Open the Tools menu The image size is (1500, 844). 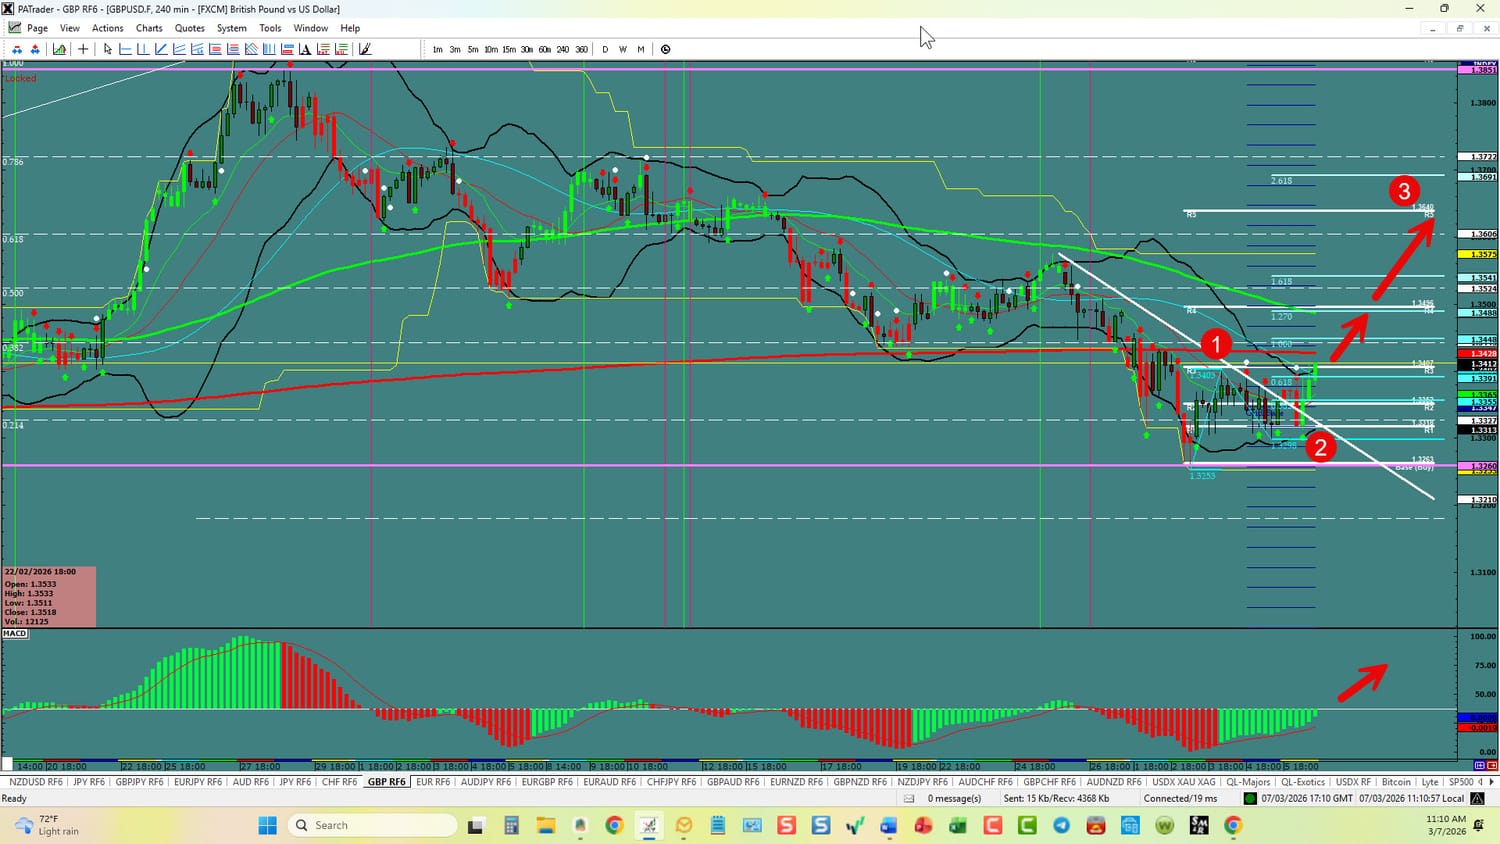(x=270, y=28)
